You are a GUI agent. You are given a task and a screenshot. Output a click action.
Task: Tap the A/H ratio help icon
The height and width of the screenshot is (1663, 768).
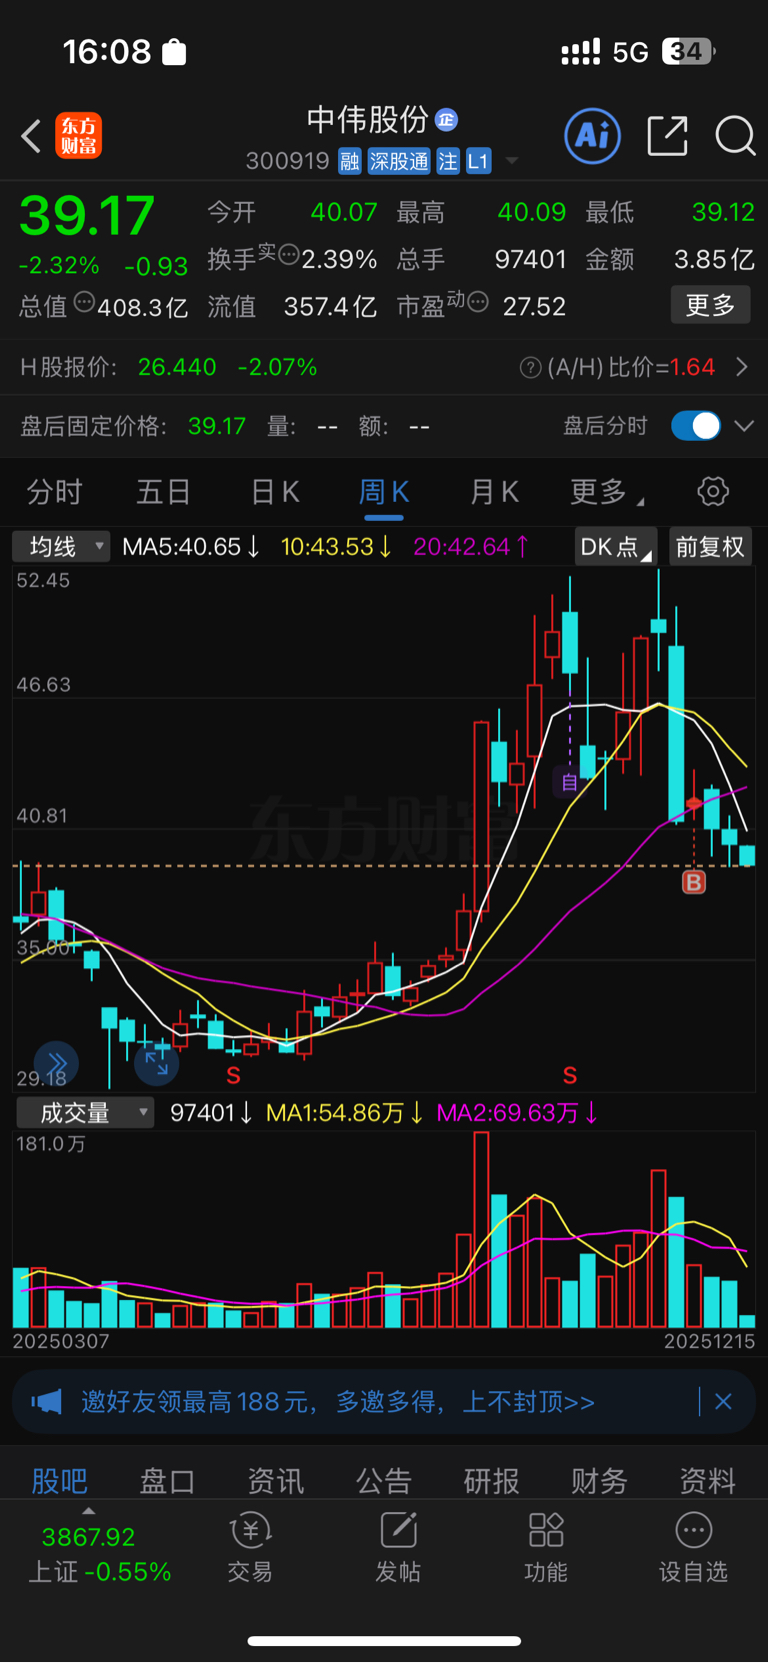[x=530, y=368]
